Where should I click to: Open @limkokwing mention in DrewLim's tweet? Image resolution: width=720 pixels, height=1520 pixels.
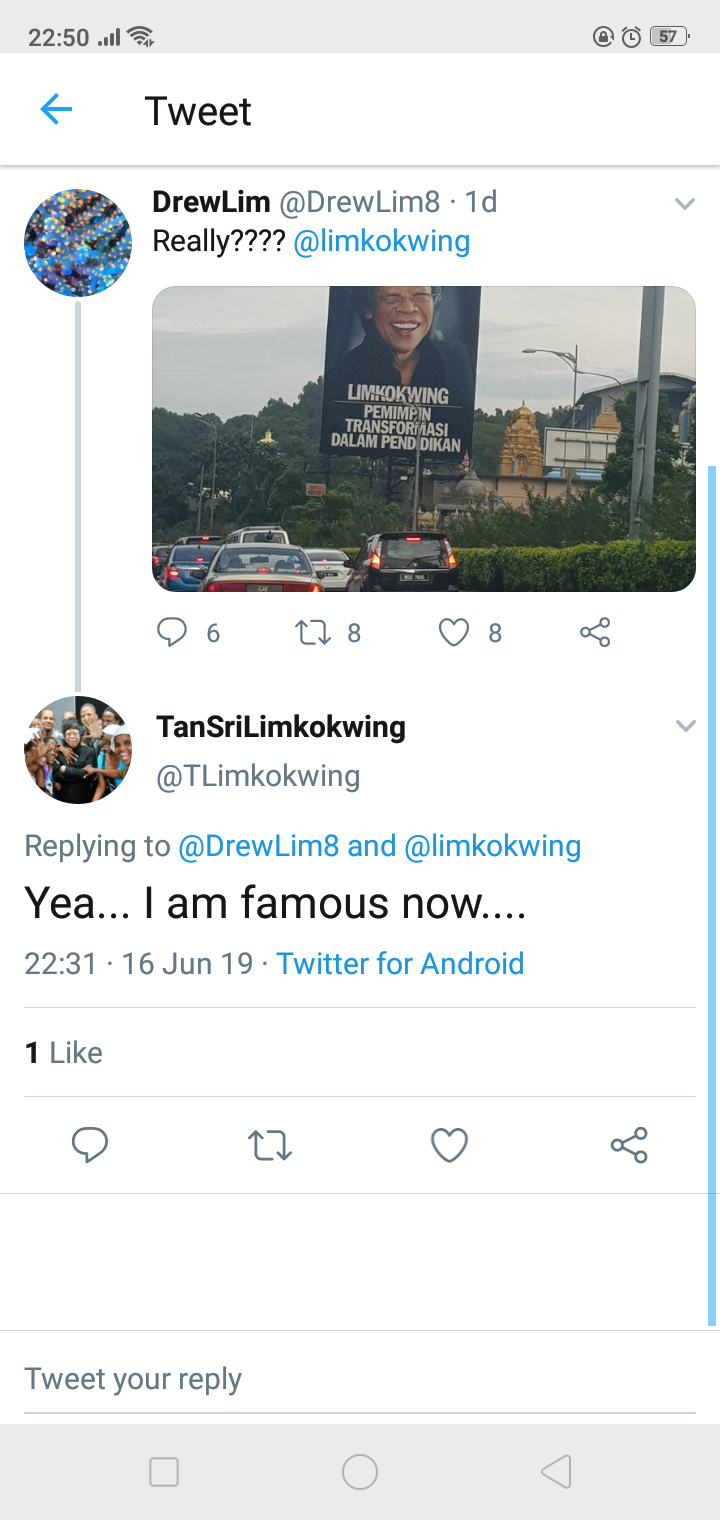click(x=381, y=241)
